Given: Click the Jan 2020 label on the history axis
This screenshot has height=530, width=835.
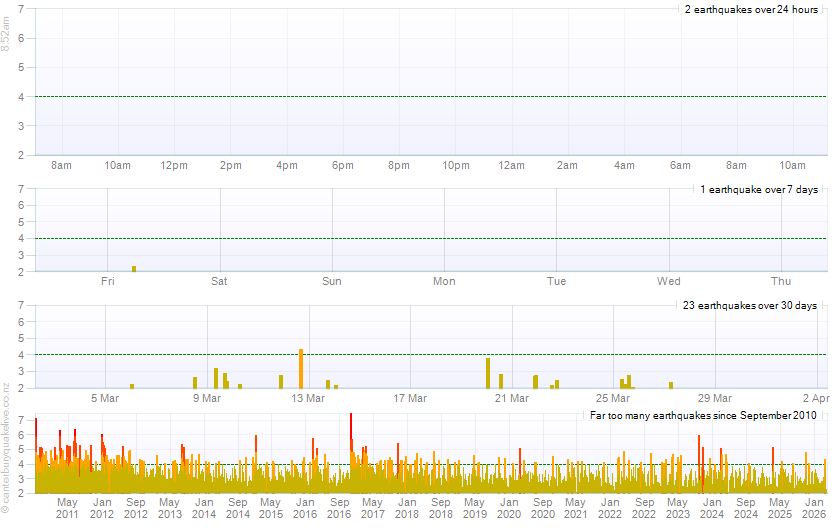Looking at the screenshot, I should coord(509,508).
